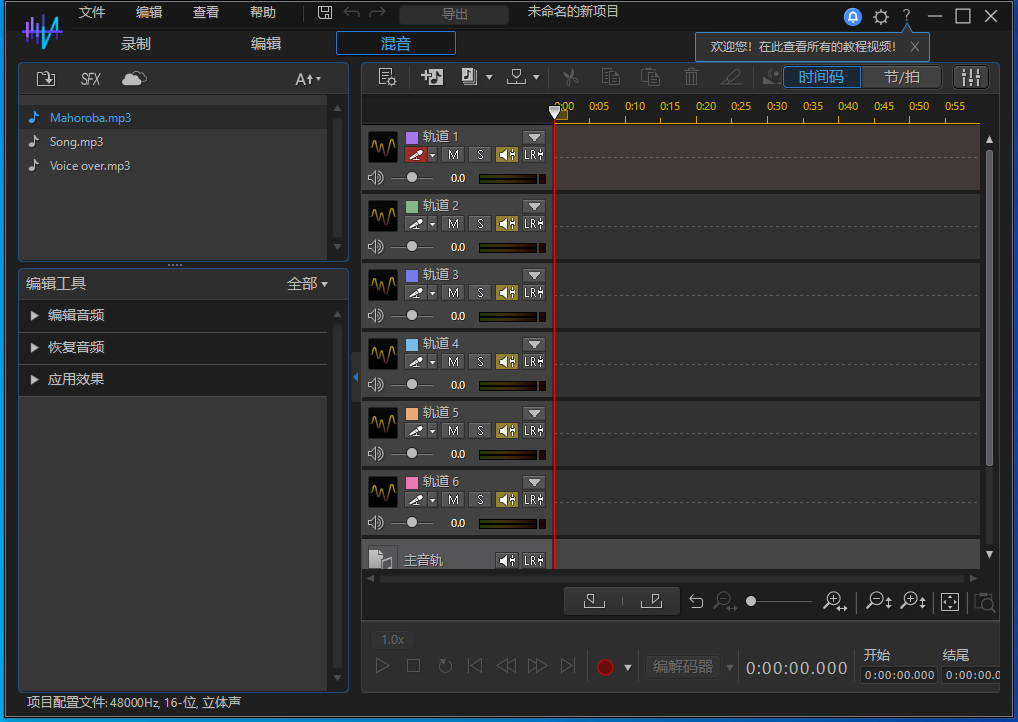Switch to the 录制 tab
The width and height of the screenshot is (1018, 722).
(x=136, y=43)
